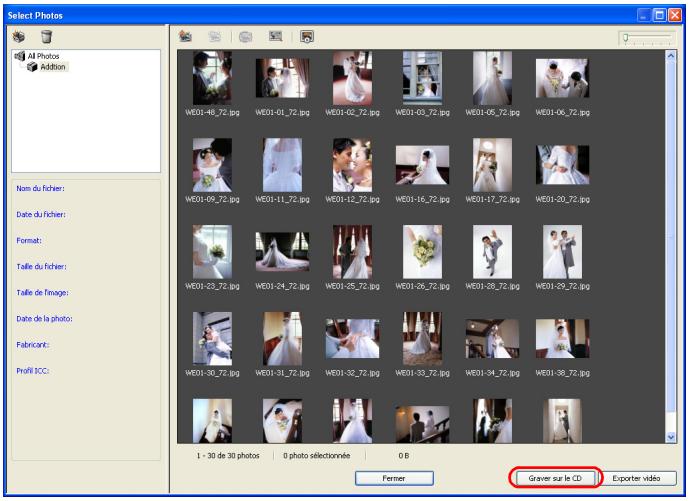Click the add photos toolbar icon

click(185, 36)
